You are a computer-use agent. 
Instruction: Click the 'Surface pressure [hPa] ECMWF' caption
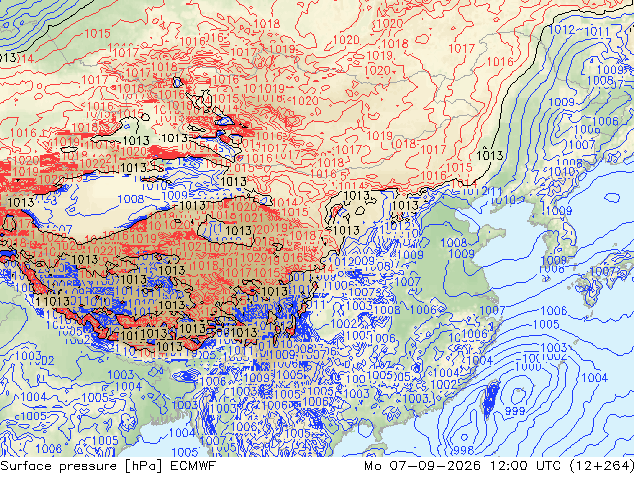point(108,466)
